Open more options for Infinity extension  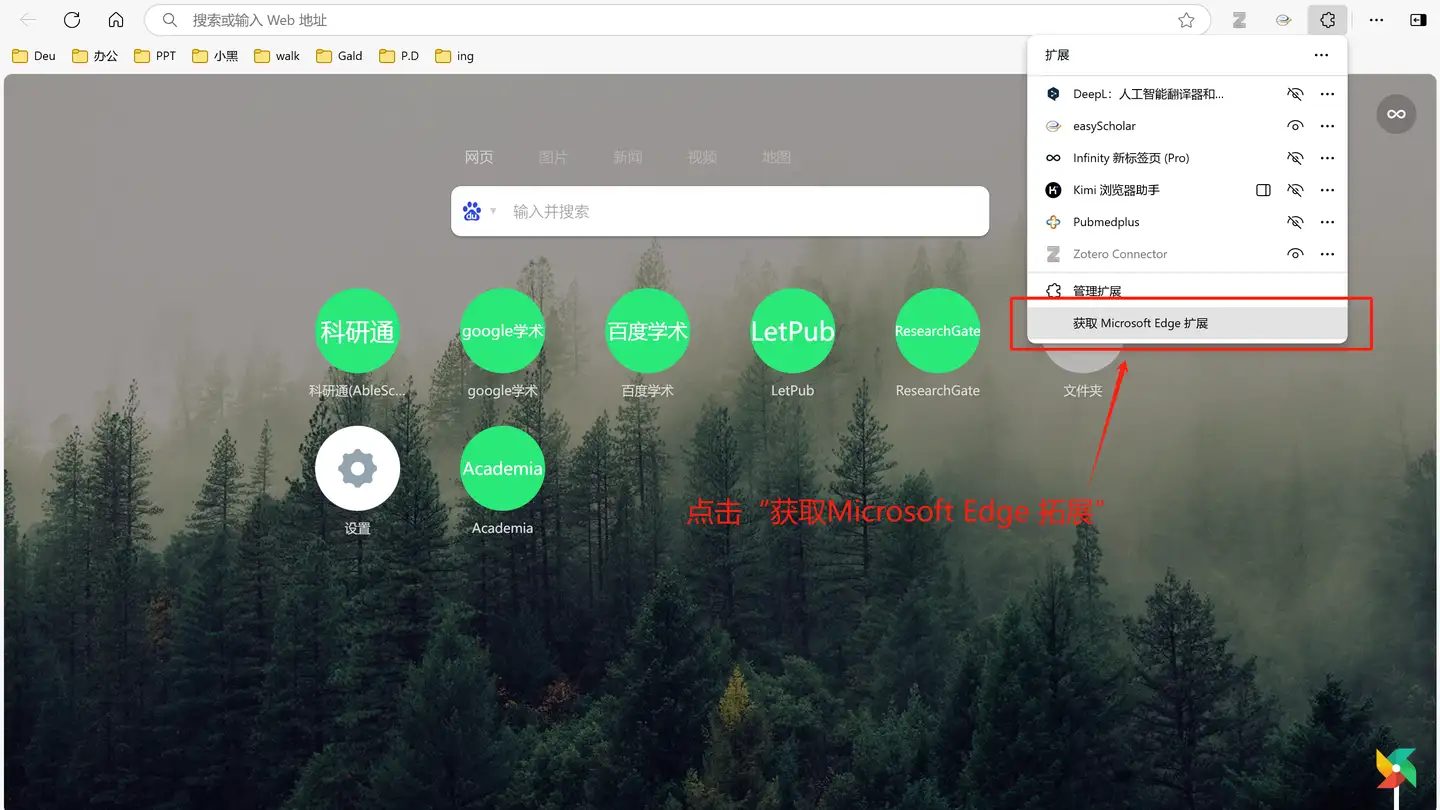point(1327,158)
